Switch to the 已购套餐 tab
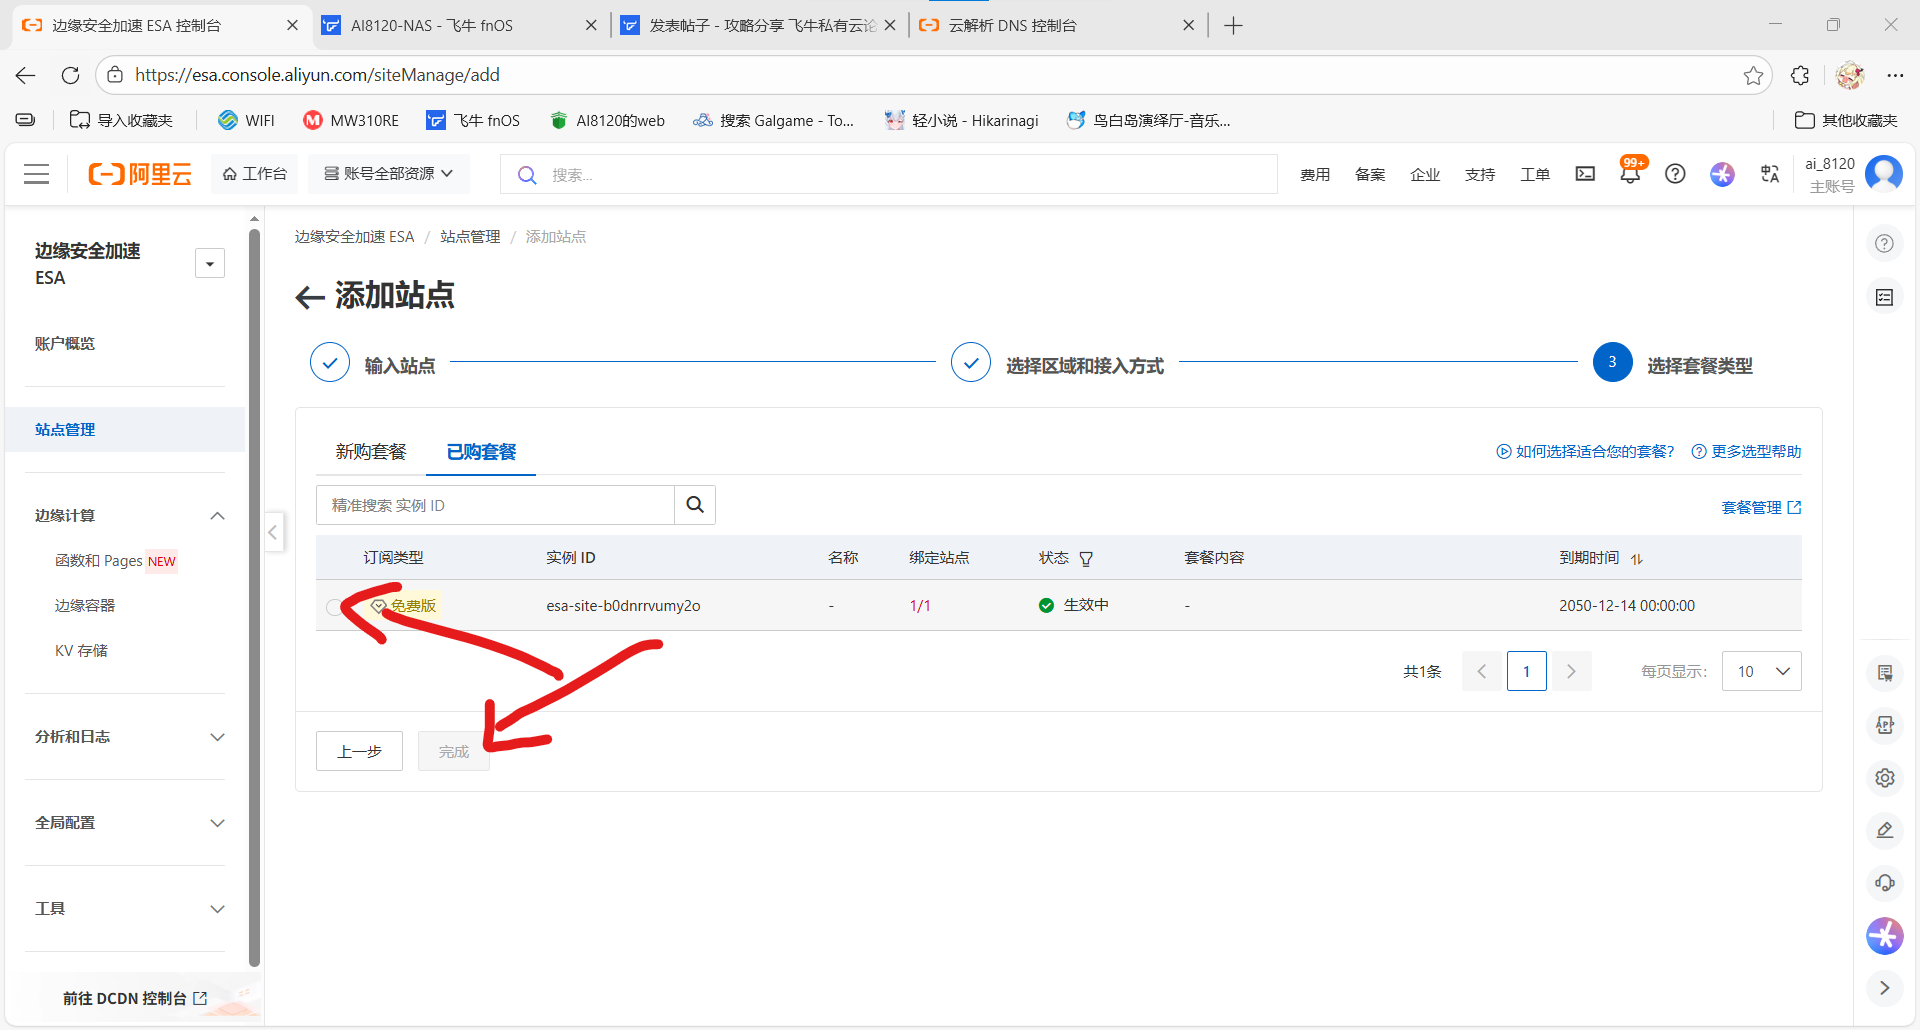 click(481, 452)
